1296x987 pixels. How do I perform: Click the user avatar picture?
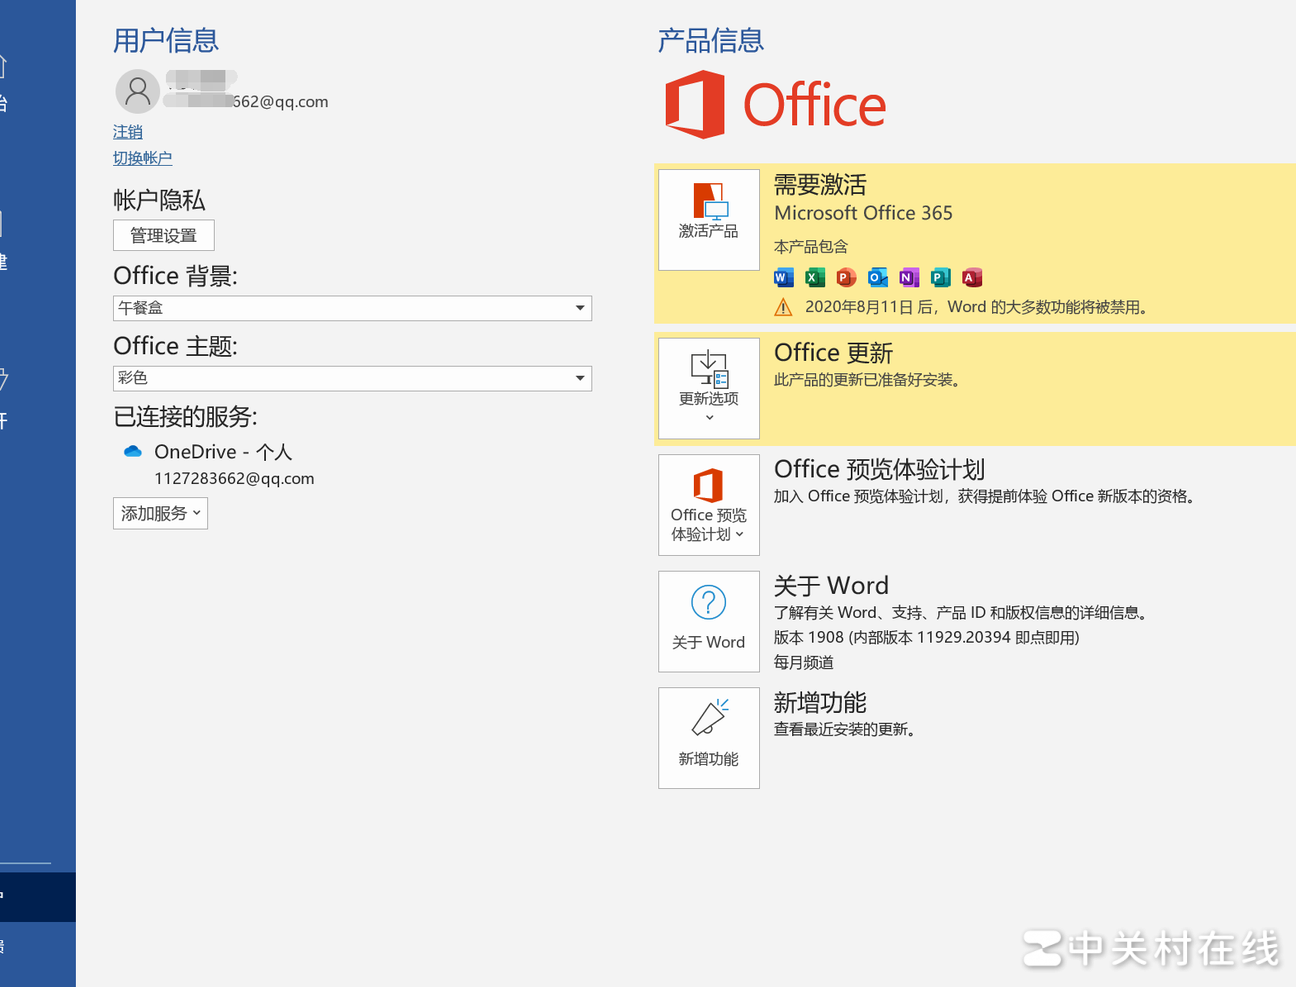pyautogui.click(x=138, y=92)
